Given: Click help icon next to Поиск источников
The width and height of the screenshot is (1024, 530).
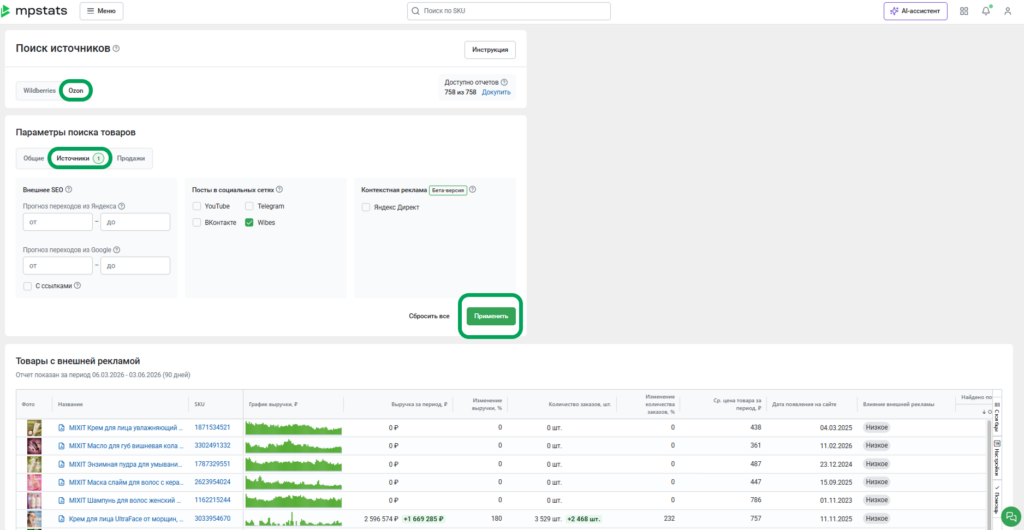Looking at the screenshot, I should click(x=116, y=48).
